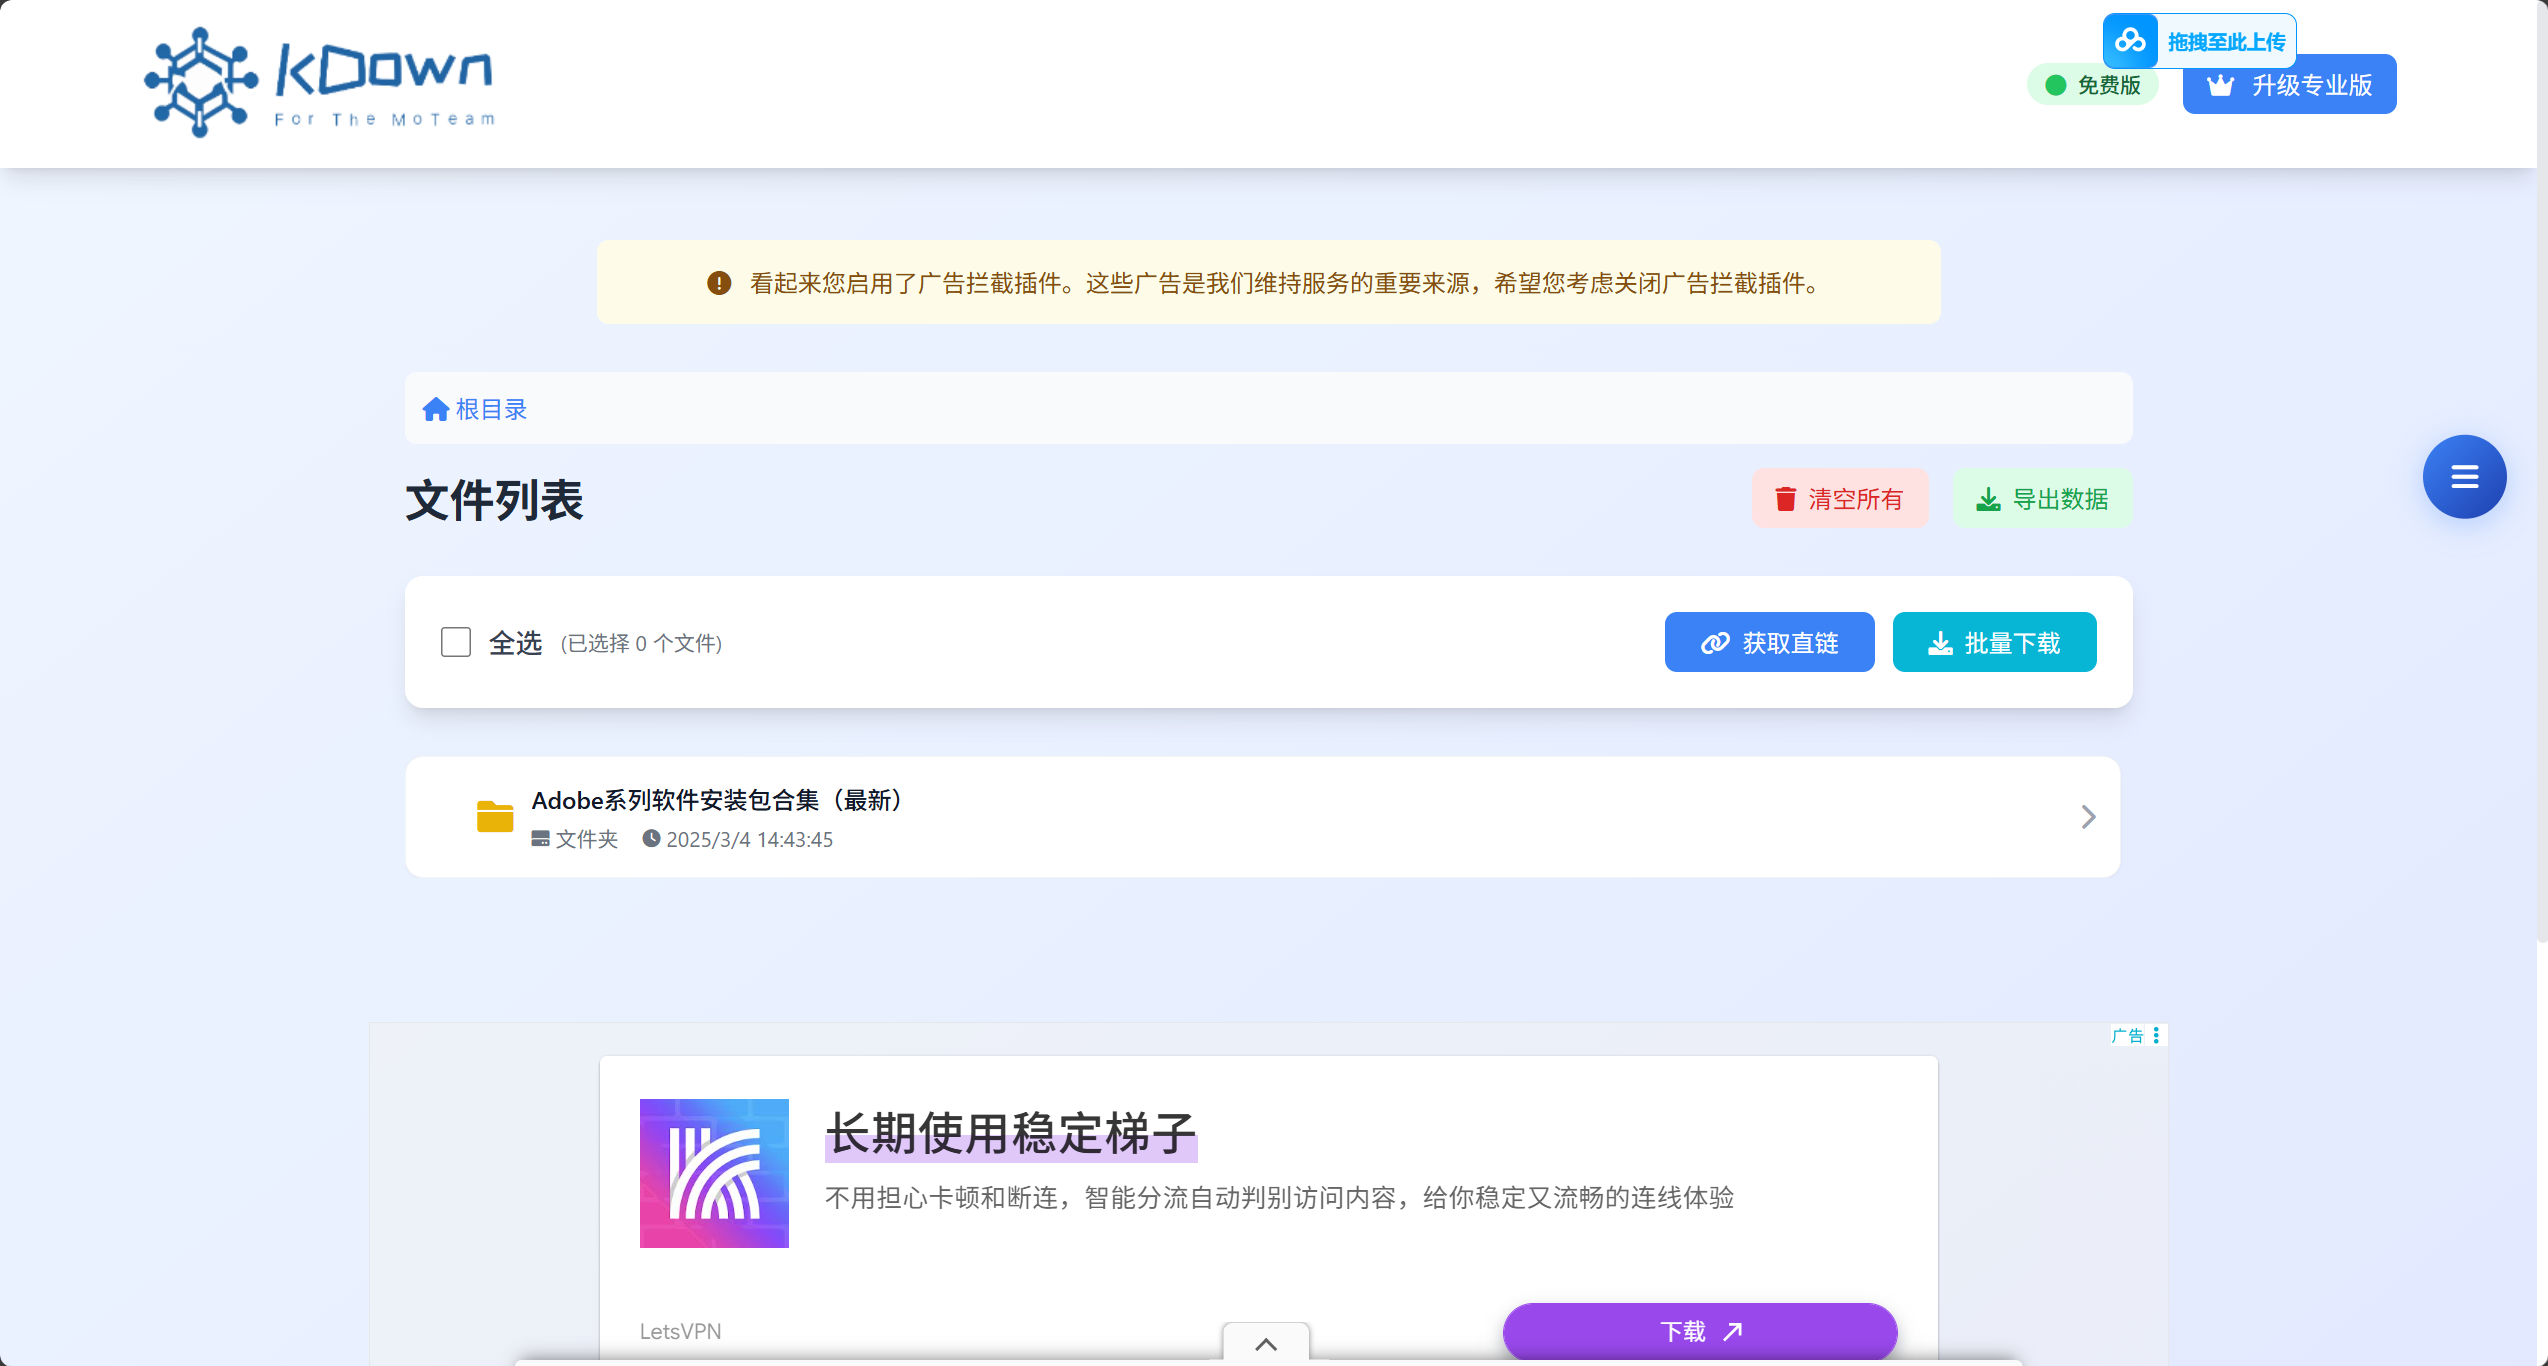The width and height of the screenshot is (2548, 1366).
Task: Click the LetsVPN ad logo image
Action: pyautogui.click(x=714, y=1173)
